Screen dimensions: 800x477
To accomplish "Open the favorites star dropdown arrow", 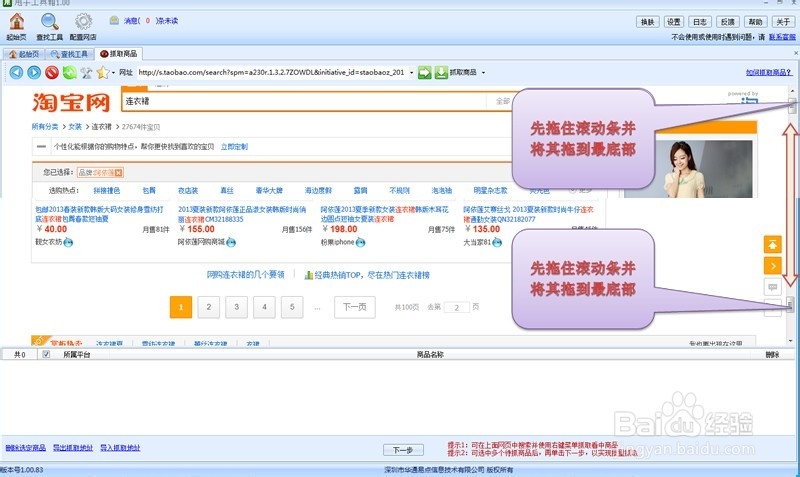I will click(x=113, y=72).
